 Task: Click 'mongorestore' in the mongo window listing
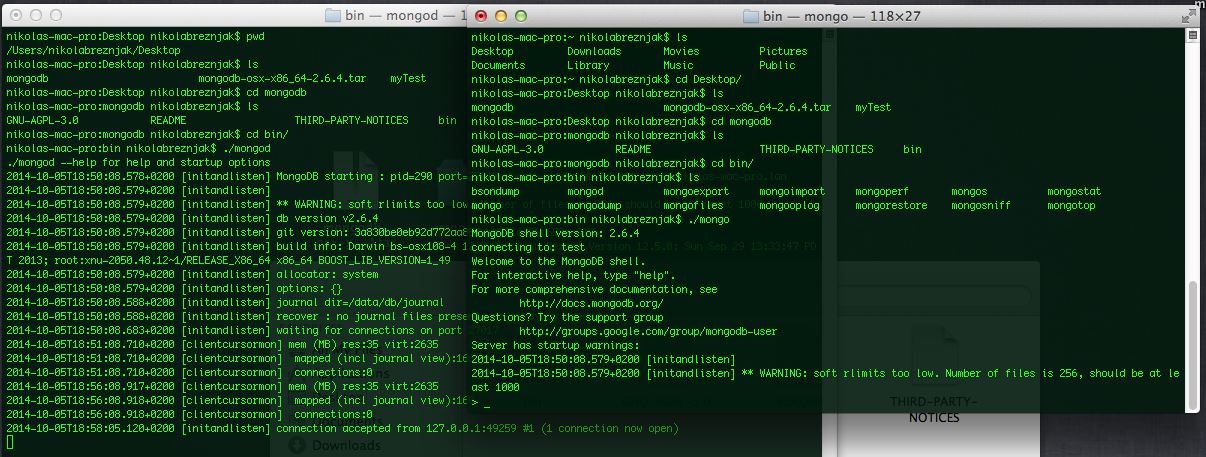point(891,205)
